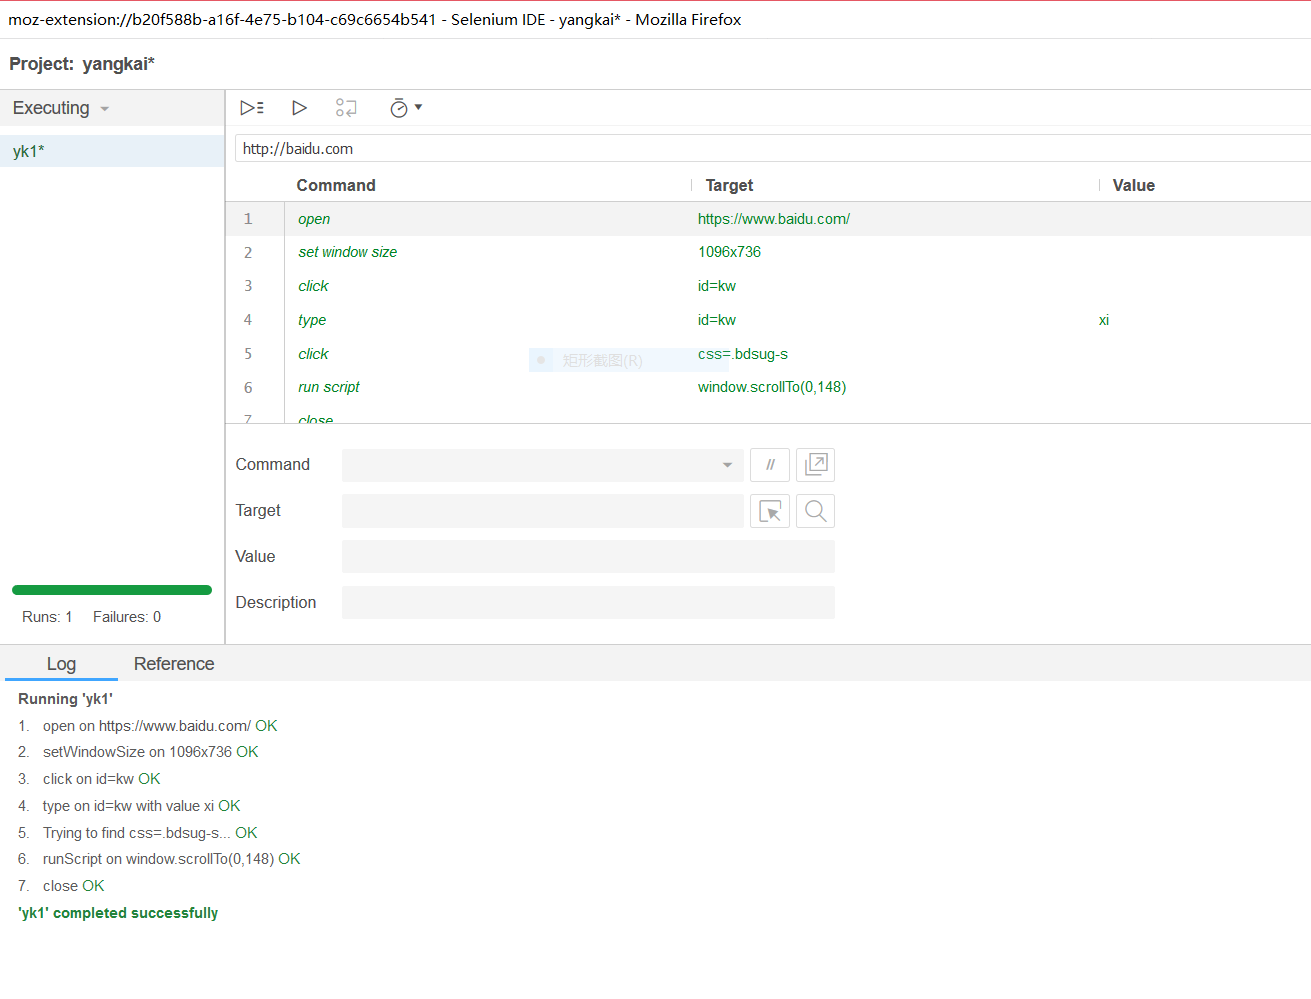Select row 2 set window size

point(768,252)
